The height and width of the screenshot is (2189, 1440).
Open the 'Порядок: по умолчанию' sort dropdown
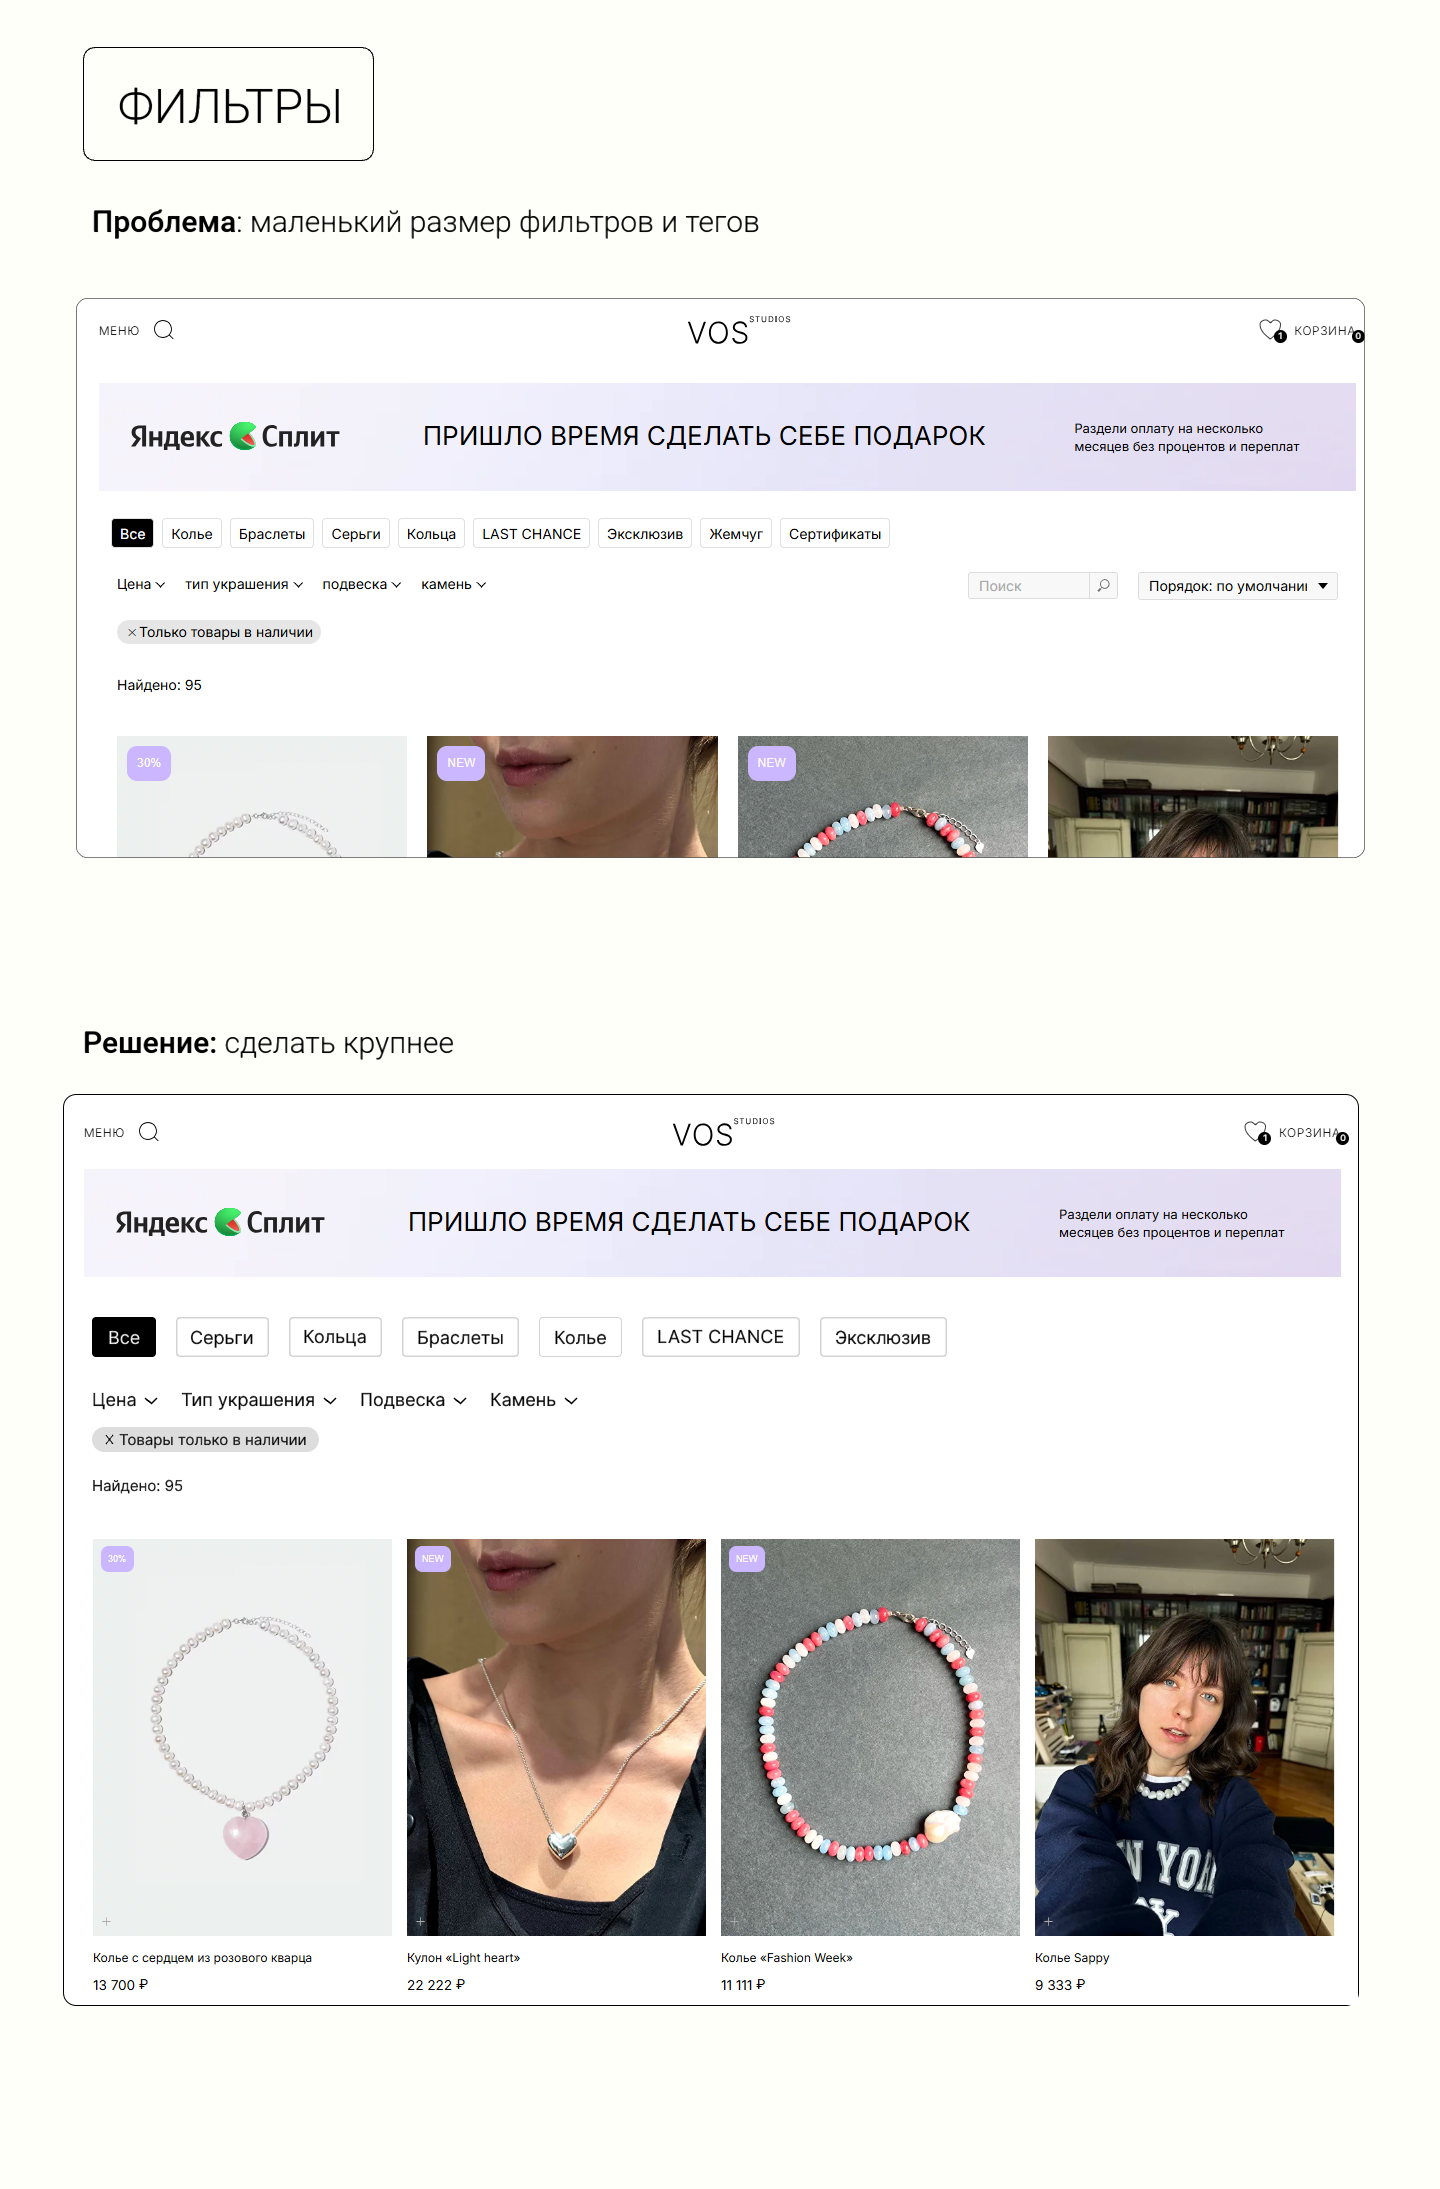pos(1237,586)
